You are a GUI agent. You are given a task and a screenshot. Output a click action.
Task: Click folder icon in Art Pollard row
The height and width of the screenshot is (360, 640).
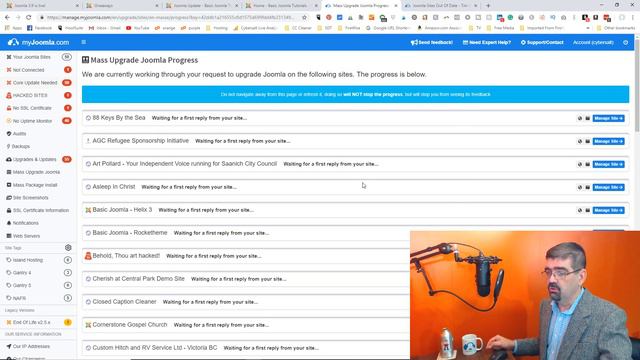[x=588, y=164]
